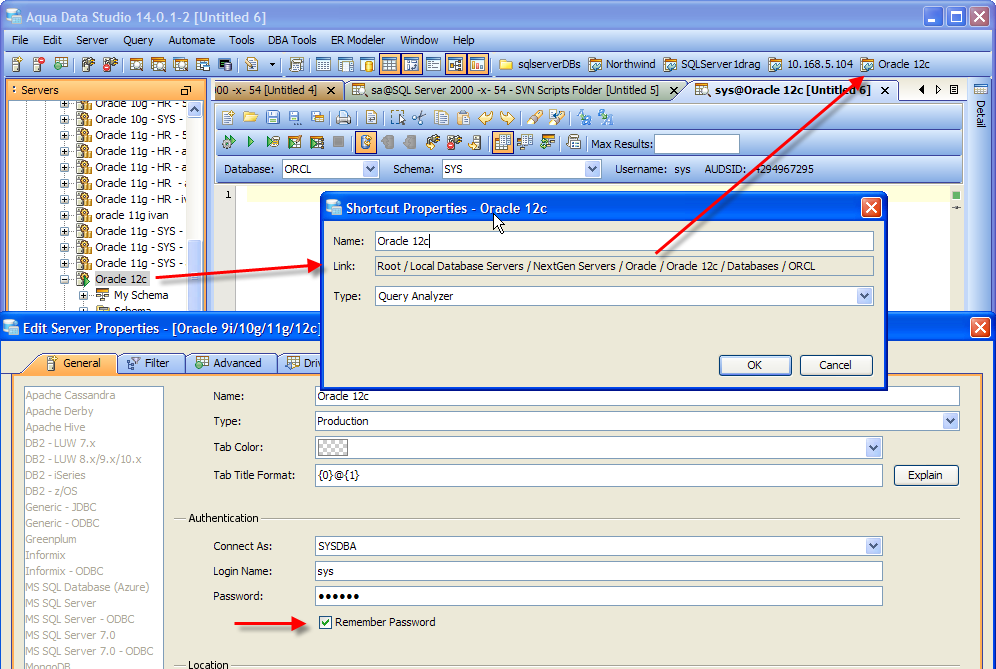Click OK in Shortcut Properties dialog

(755, 365)
